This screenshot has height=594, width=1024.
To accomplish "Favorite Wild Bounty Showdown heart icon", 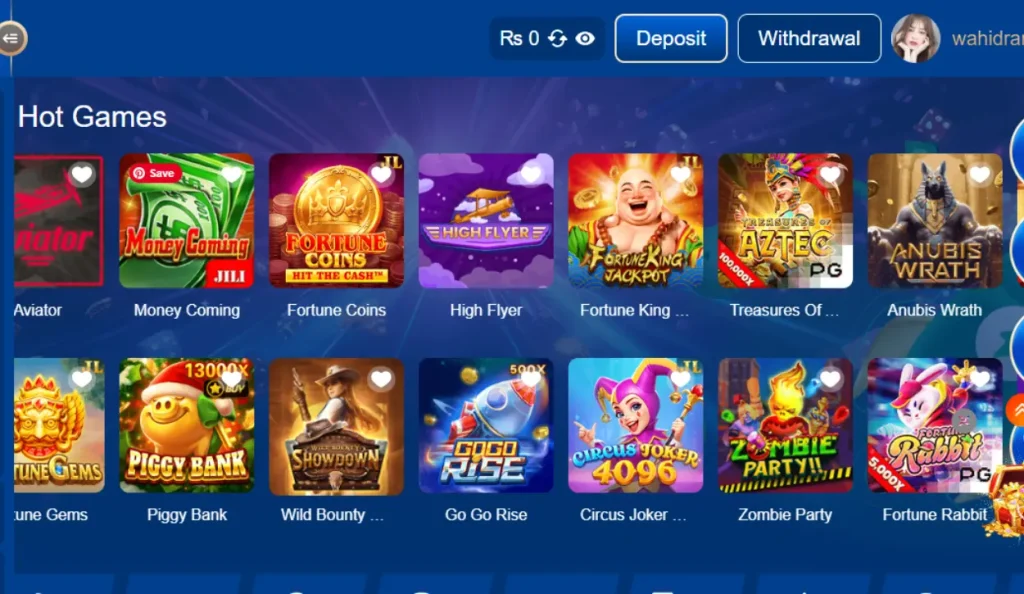I will pyautogui.click(x=381, y=379).
